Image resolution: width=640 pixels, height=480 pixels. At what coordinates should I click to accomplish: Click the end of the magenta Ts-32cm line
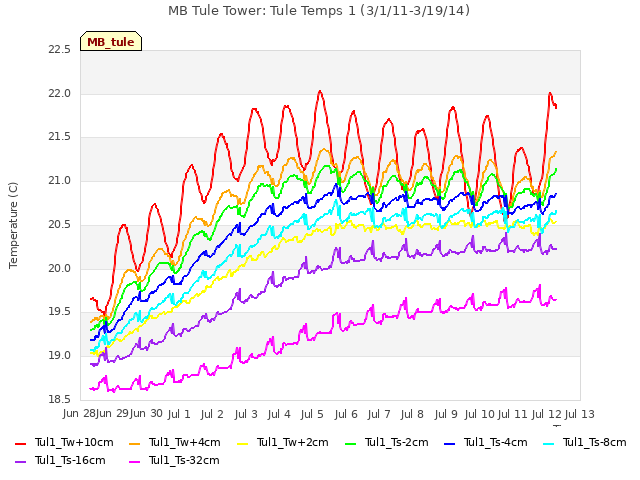point(556,300)
